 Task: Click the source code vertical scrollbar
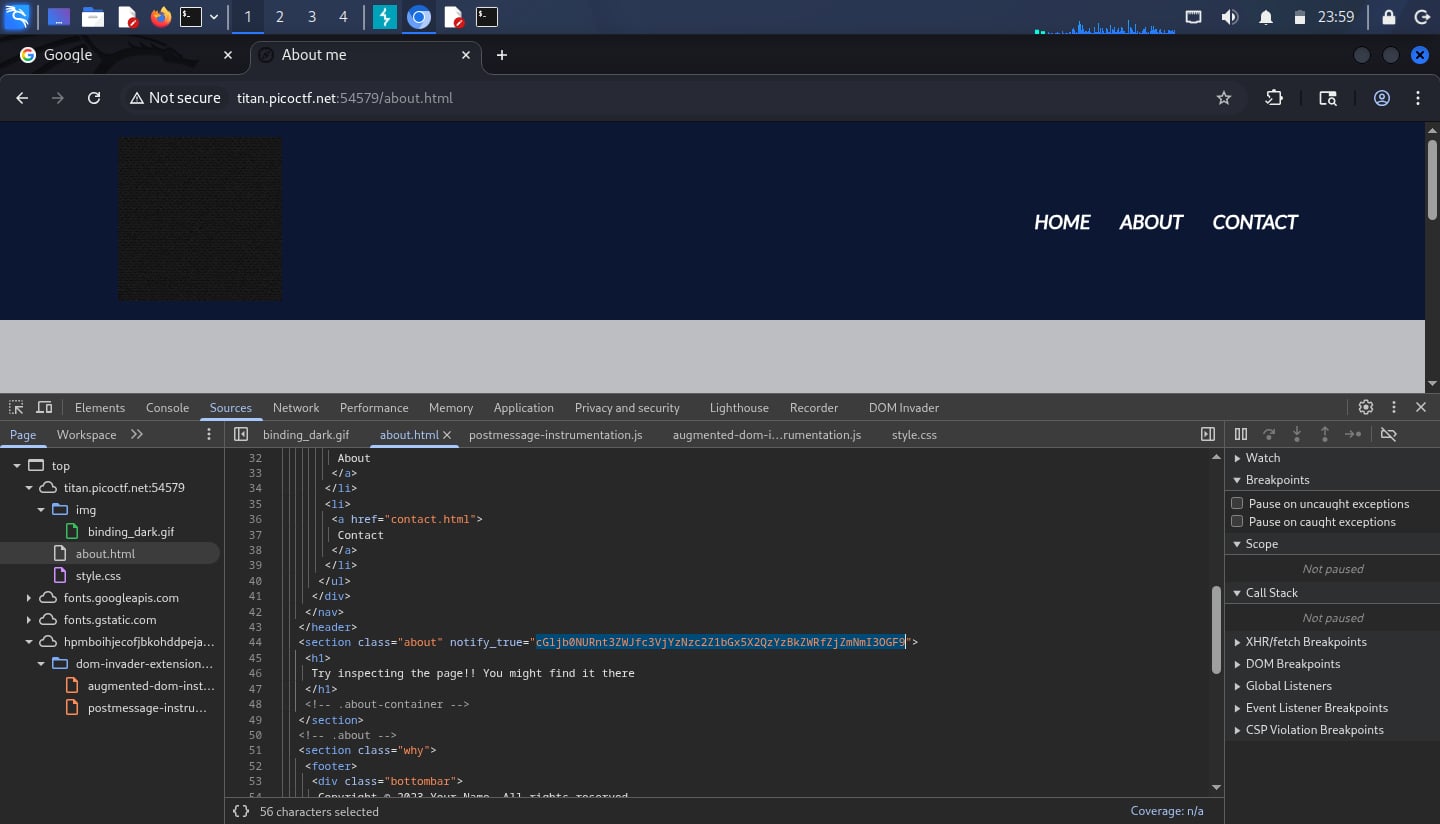[1216, 630]
